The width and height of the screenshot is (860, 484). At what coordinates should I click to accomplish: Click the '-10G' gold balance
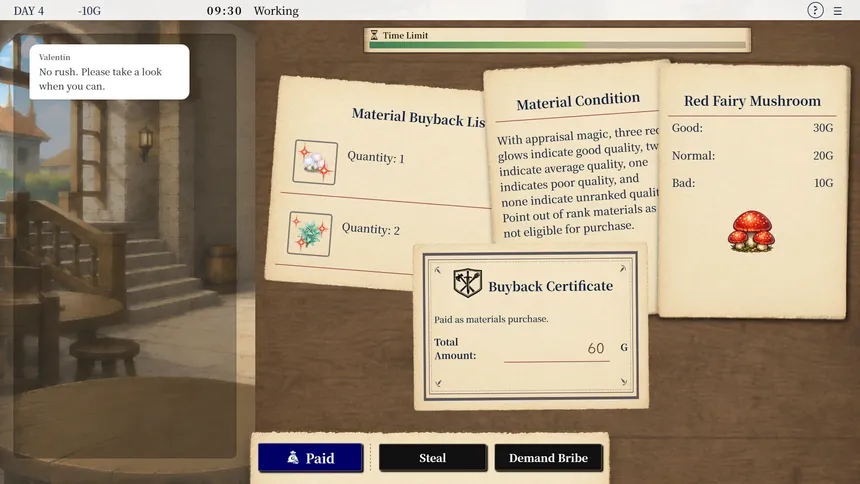89,11
